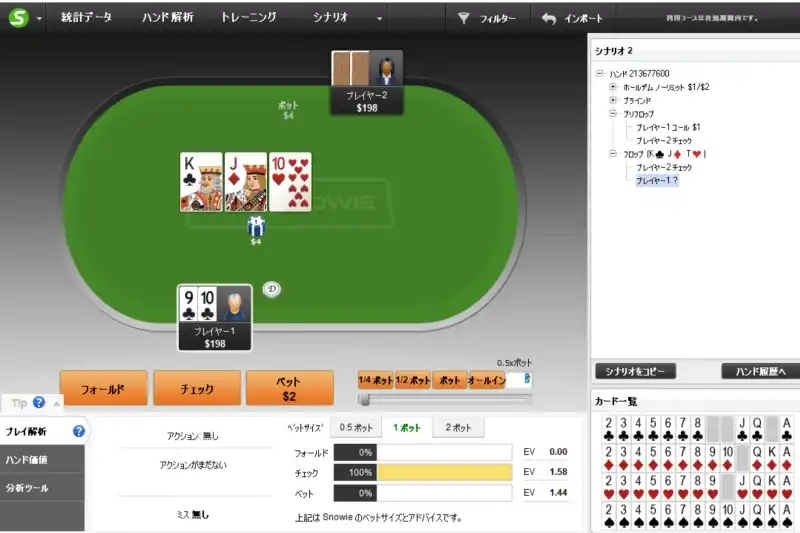This screenshot has height=533, width=800.
Task: Open the 統計データ menu
Action: click(x=86, y=17)
